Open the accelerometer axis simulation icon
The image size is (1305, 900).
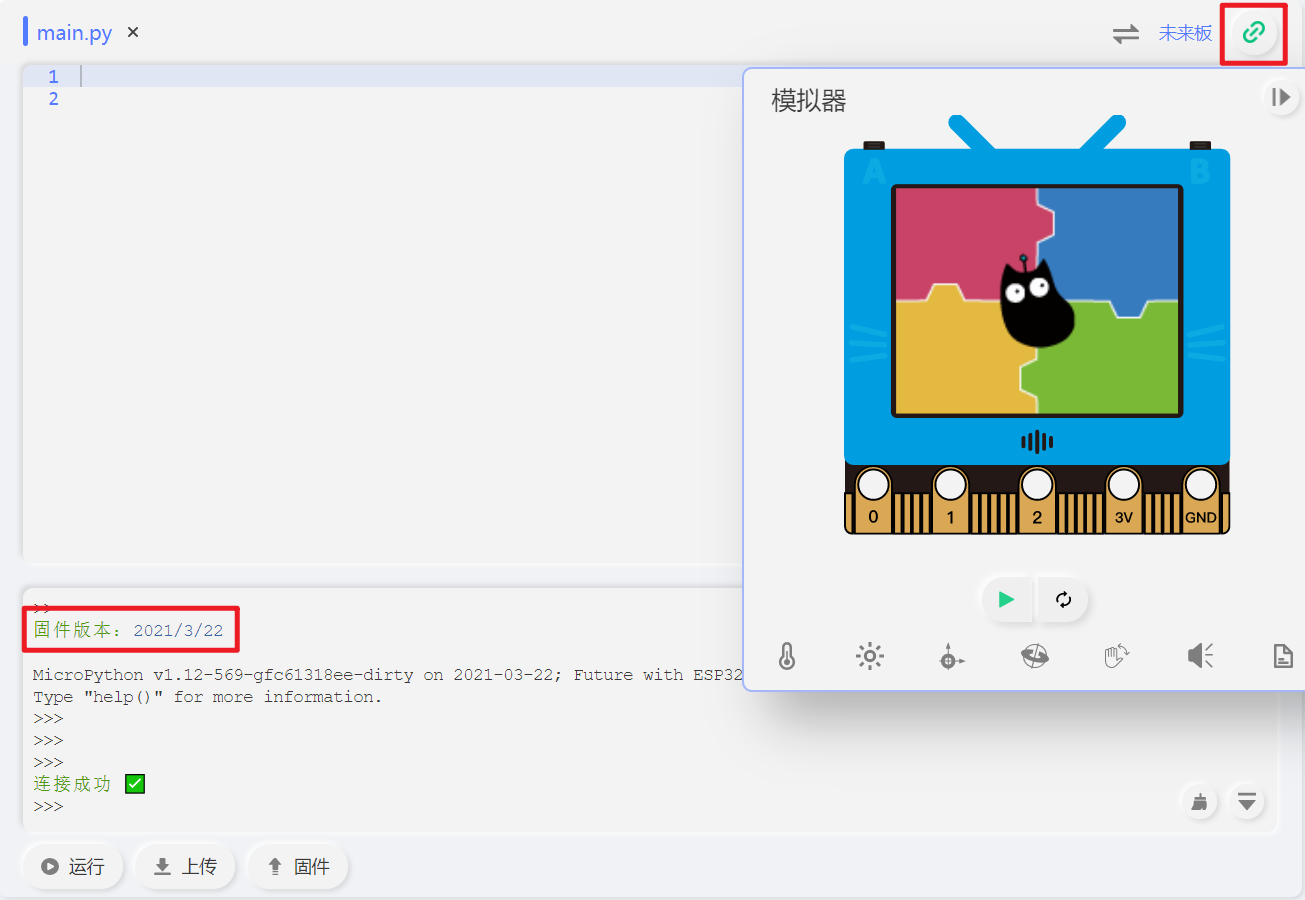tap(951, 656)
